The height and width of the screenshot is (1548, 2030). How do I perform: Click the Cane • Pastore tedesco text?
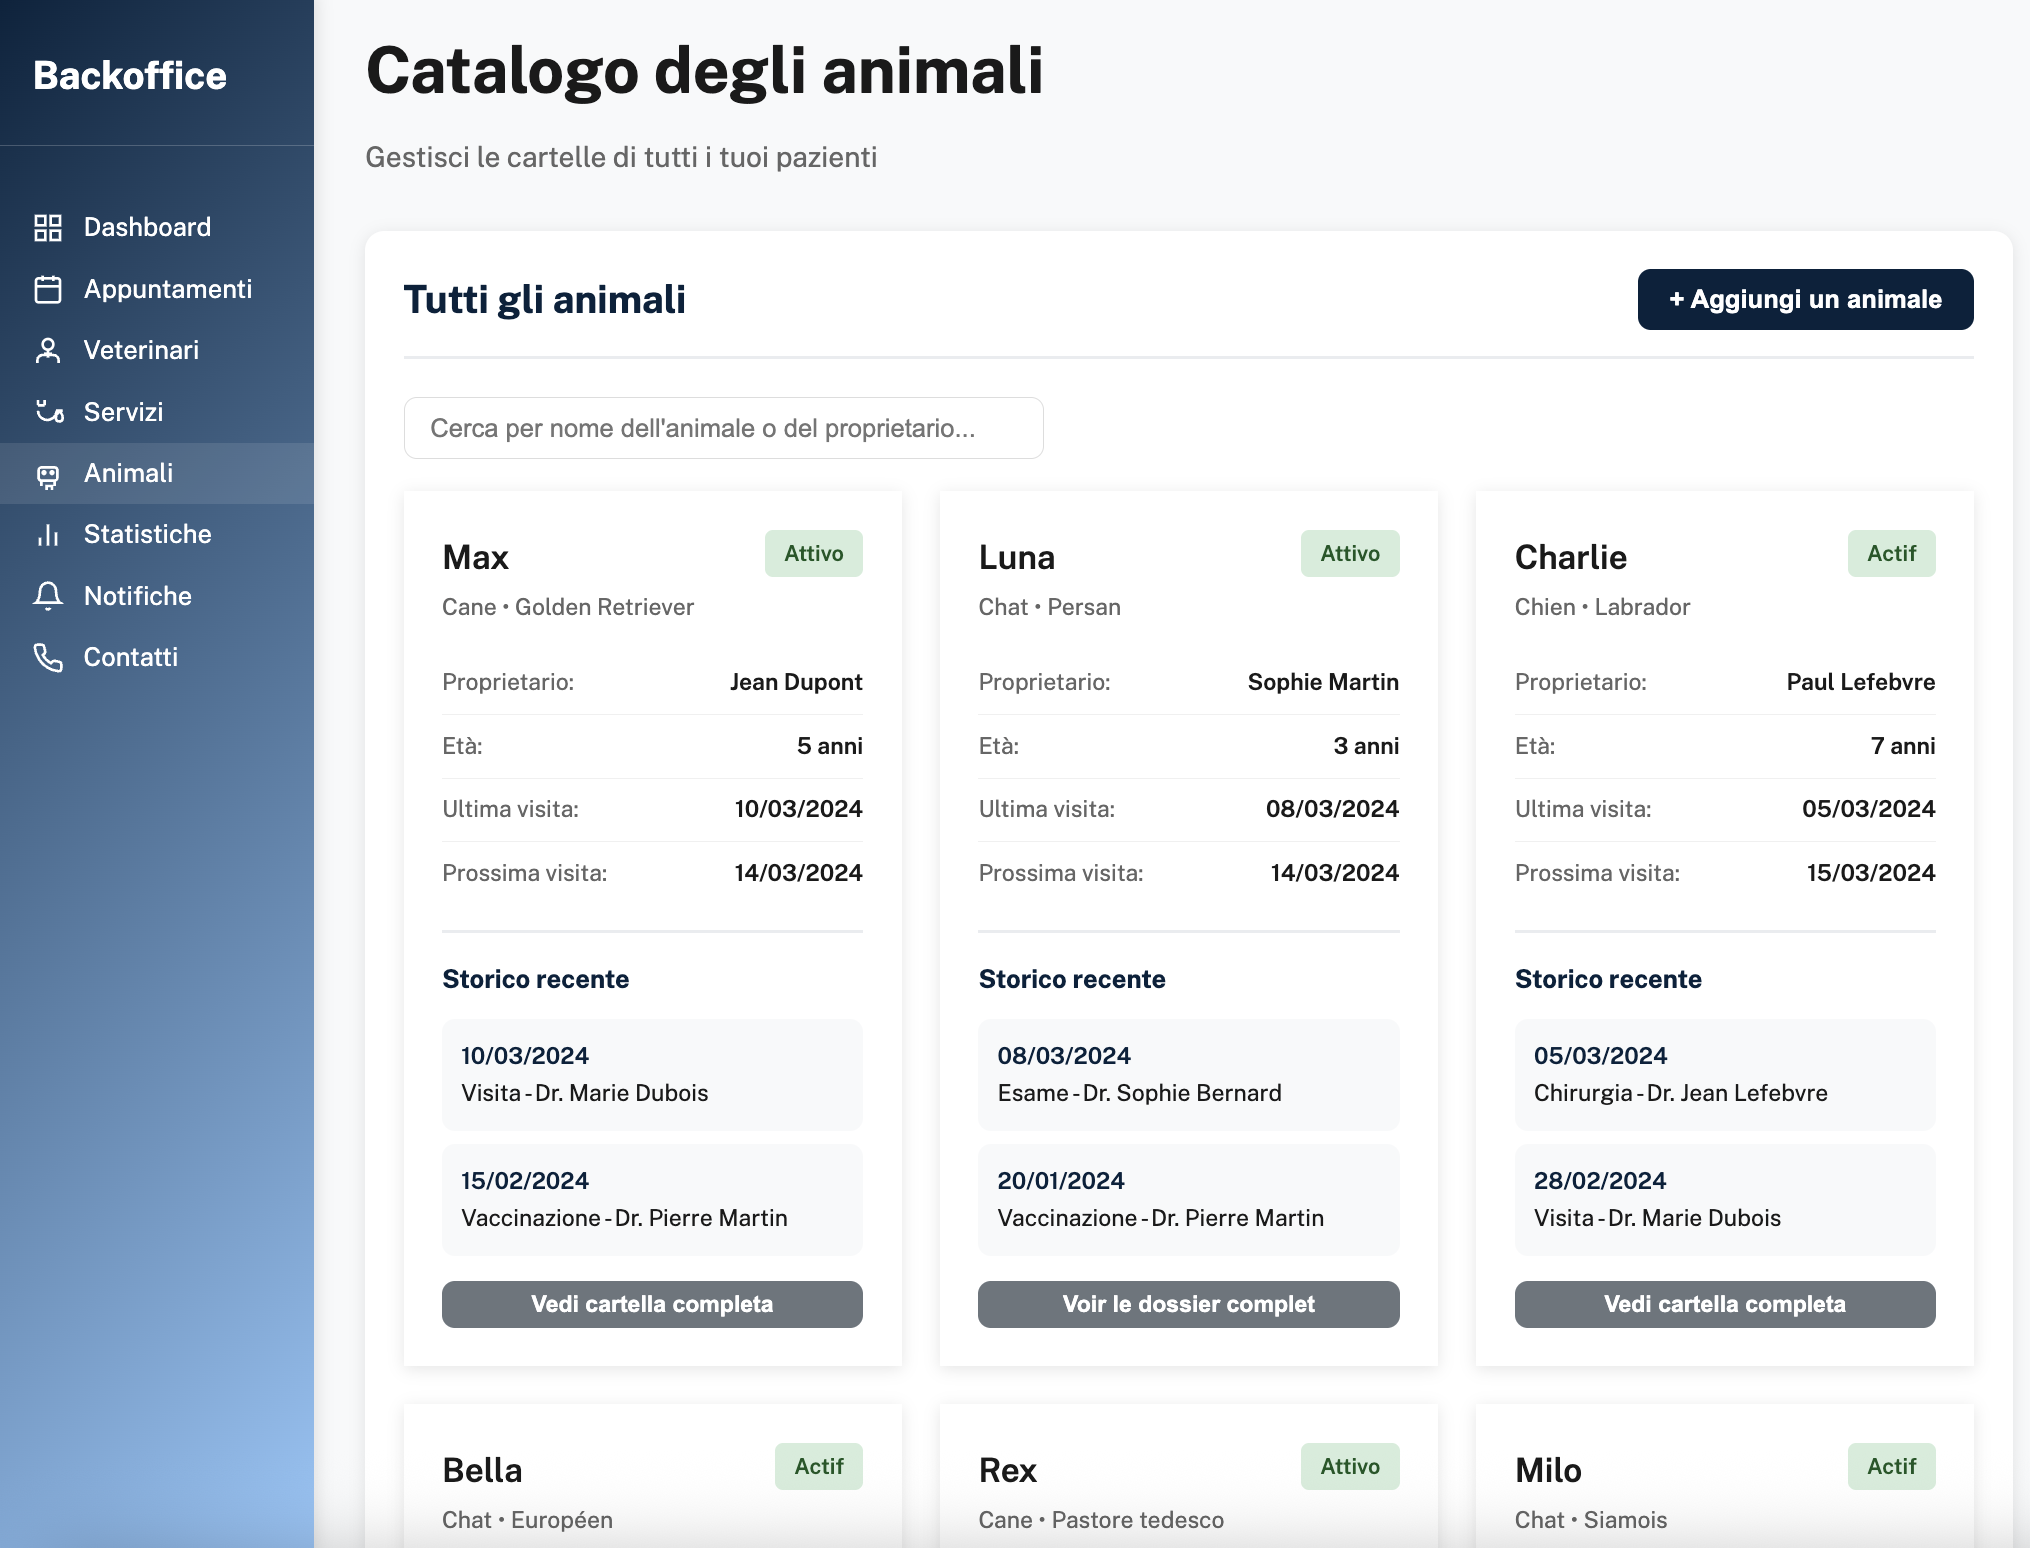[1101, 1520]
